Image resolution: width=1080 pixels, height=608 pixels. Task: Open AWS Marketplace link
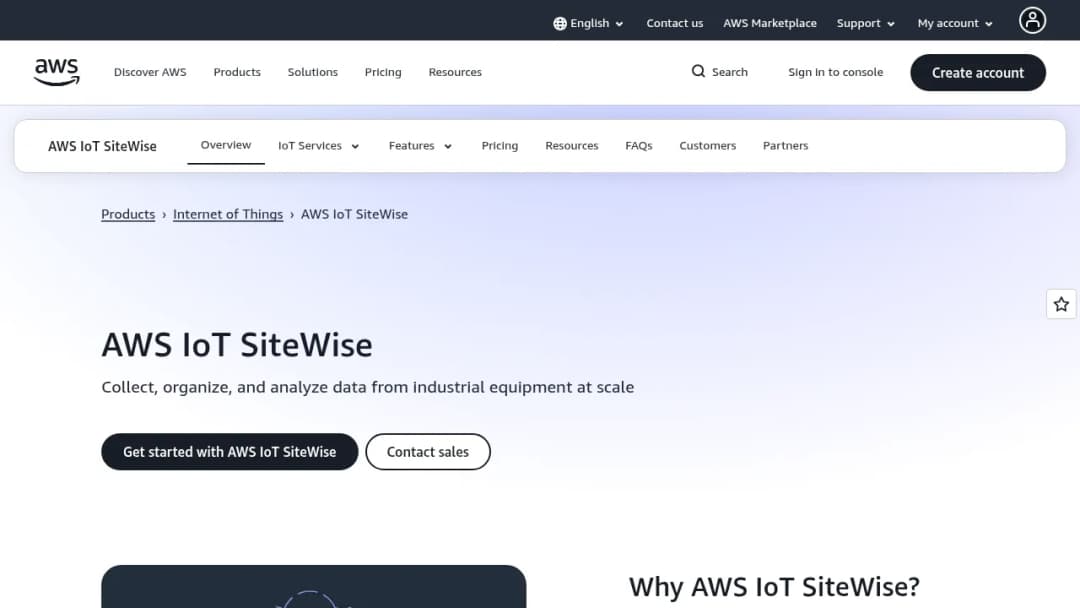pos(769,23)
